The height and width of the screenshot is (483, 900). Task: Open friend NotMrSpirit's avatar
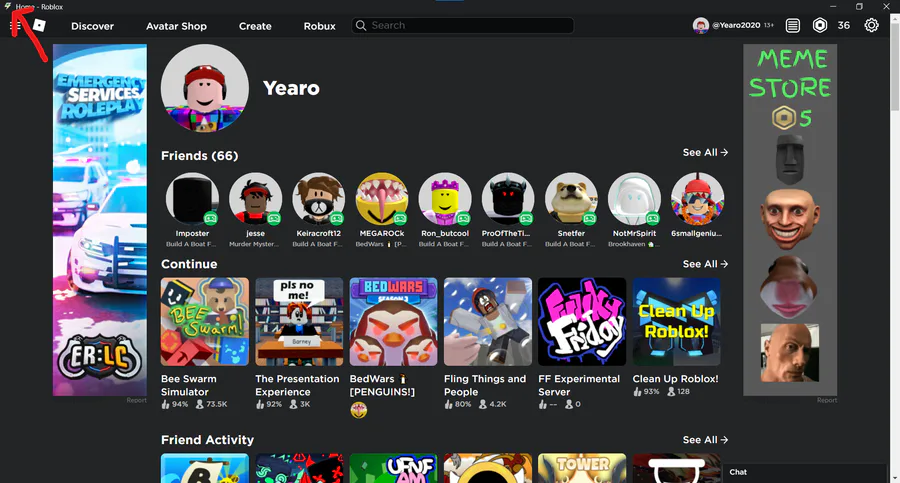[x=634, y=199]
